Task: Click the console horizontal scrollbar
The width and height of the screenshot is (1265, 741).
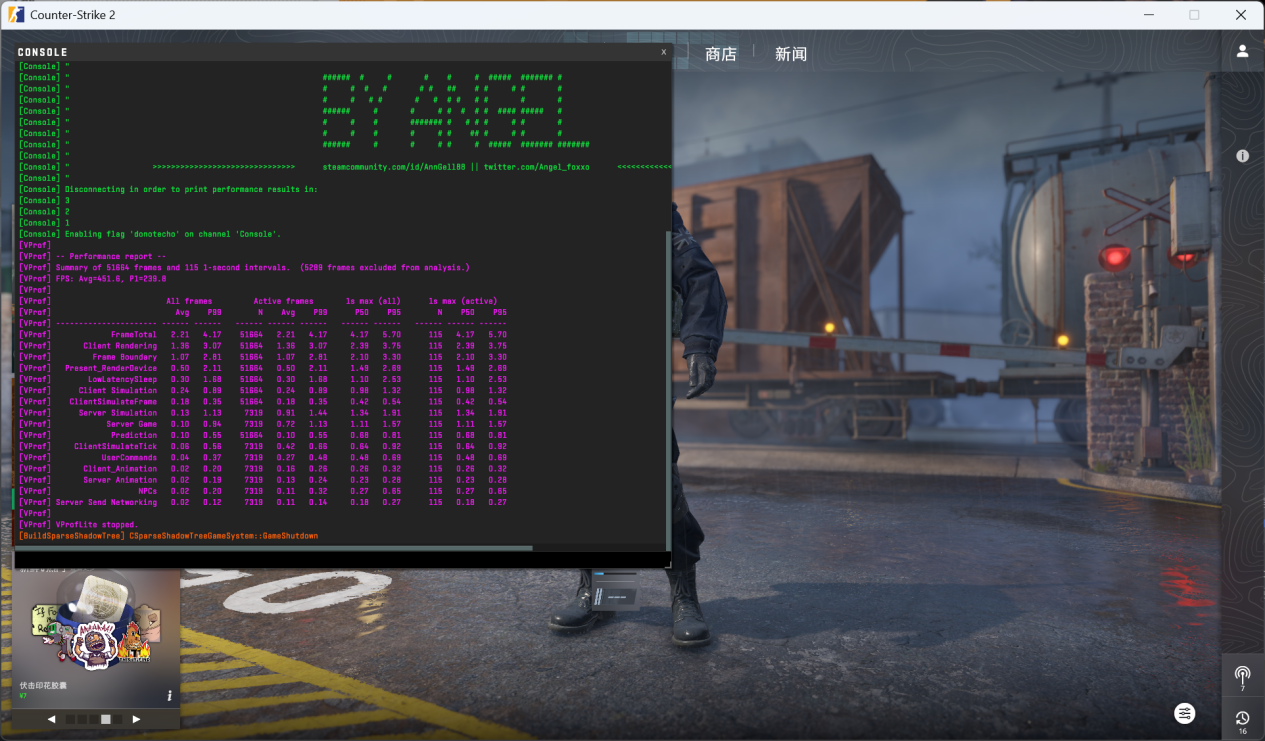Action: point(275,547)
